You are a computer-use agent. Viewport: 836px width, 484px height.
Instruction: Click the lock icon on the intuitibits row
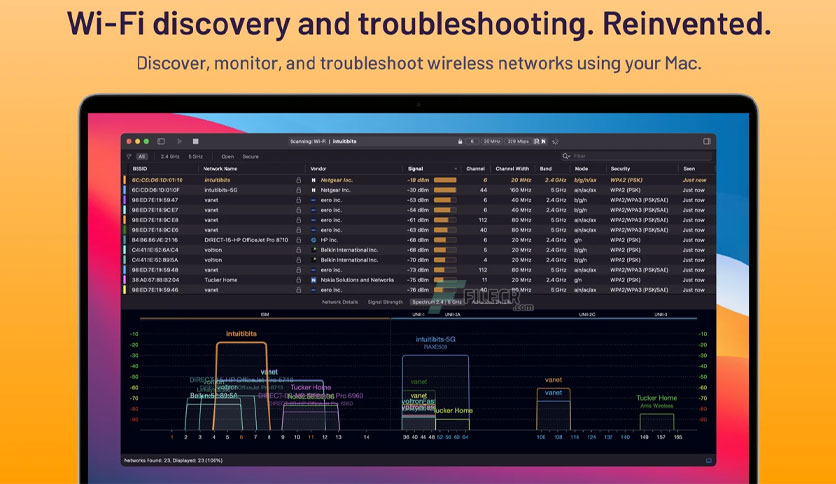tap(299, 180)
